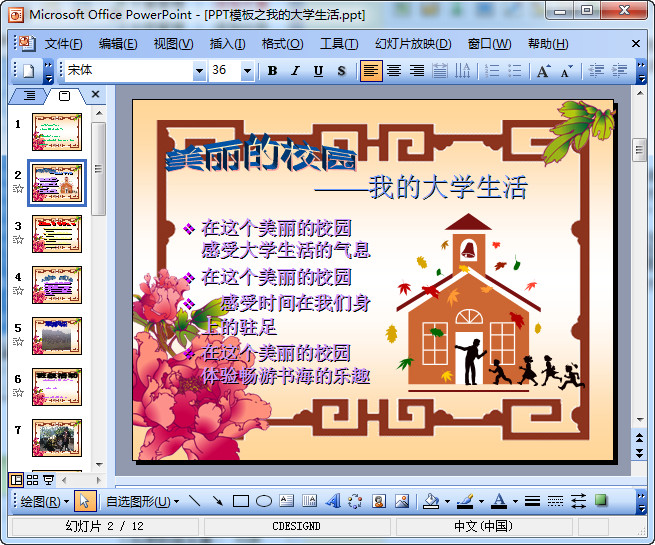Image resolution: width=655 pixels, height=545 pixels.
Task: Toggle Numbering list button
Action: [492, 71]
